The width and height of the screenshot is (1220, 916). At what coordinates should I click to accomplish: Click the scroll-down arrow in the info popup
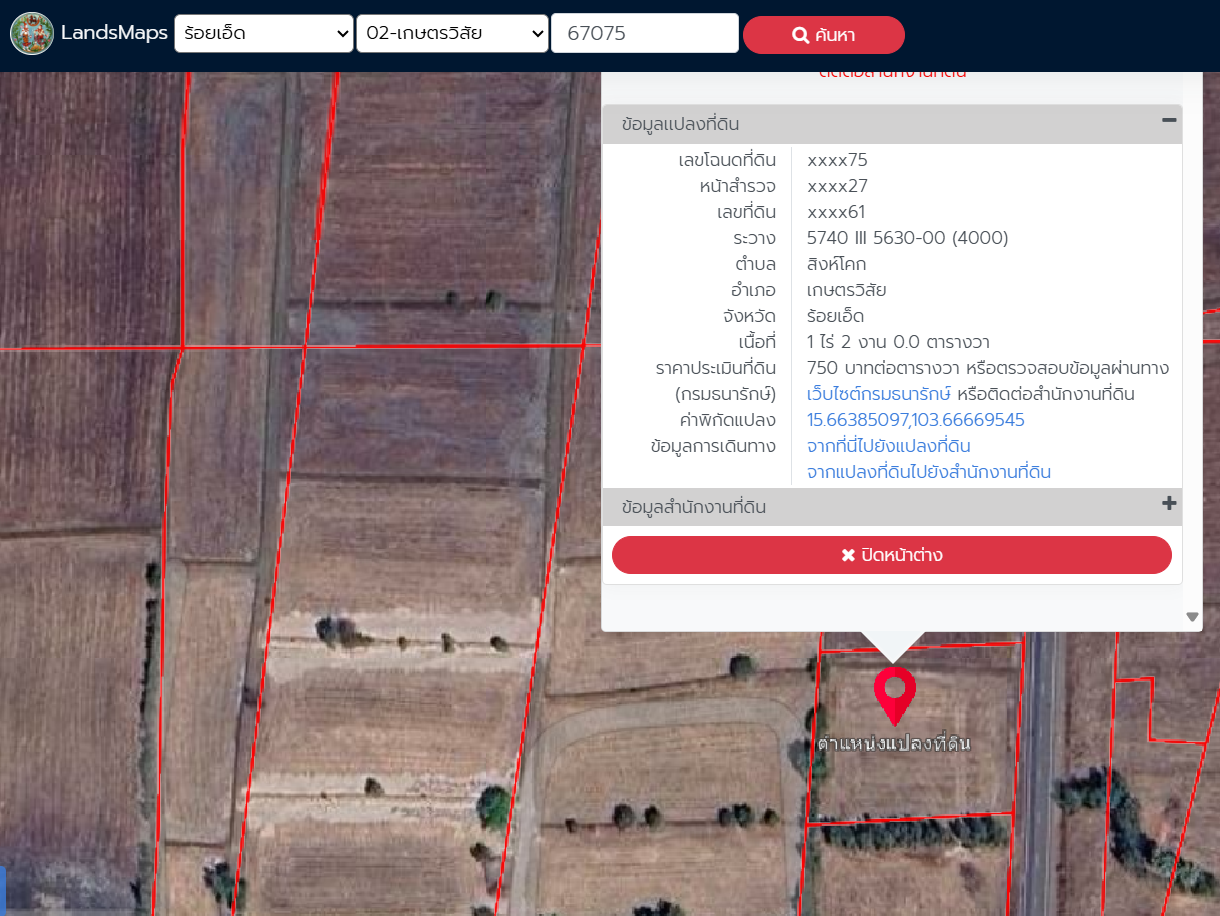(1192, 617)
